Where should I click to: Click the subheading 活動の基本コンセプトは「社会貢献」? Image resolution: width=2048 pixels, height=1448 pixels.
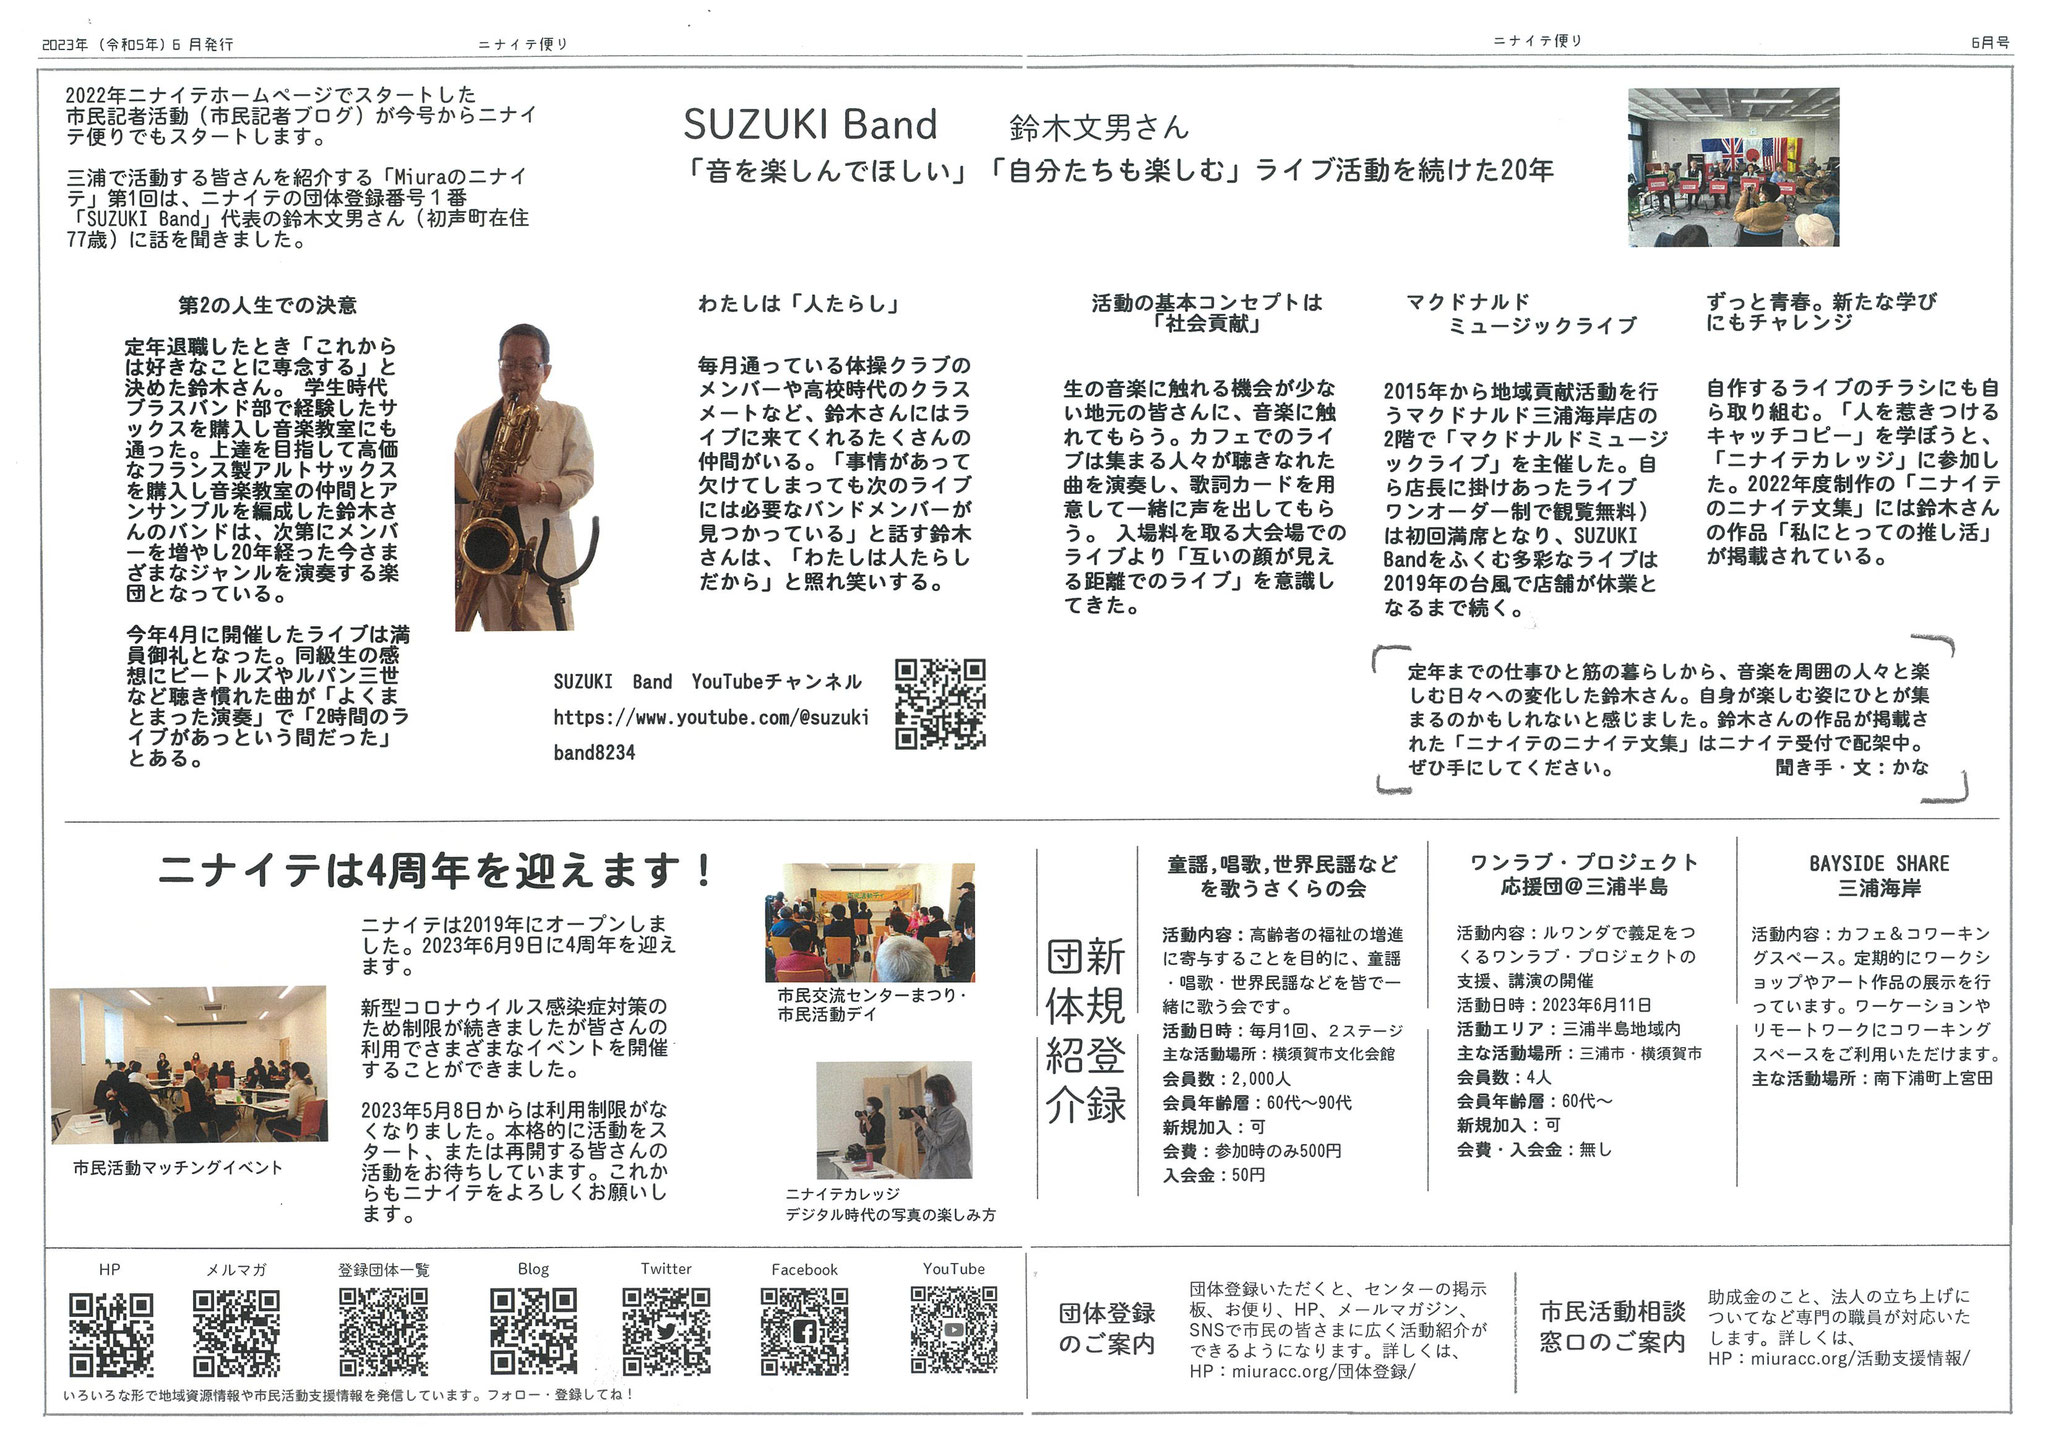[1207, 313]
